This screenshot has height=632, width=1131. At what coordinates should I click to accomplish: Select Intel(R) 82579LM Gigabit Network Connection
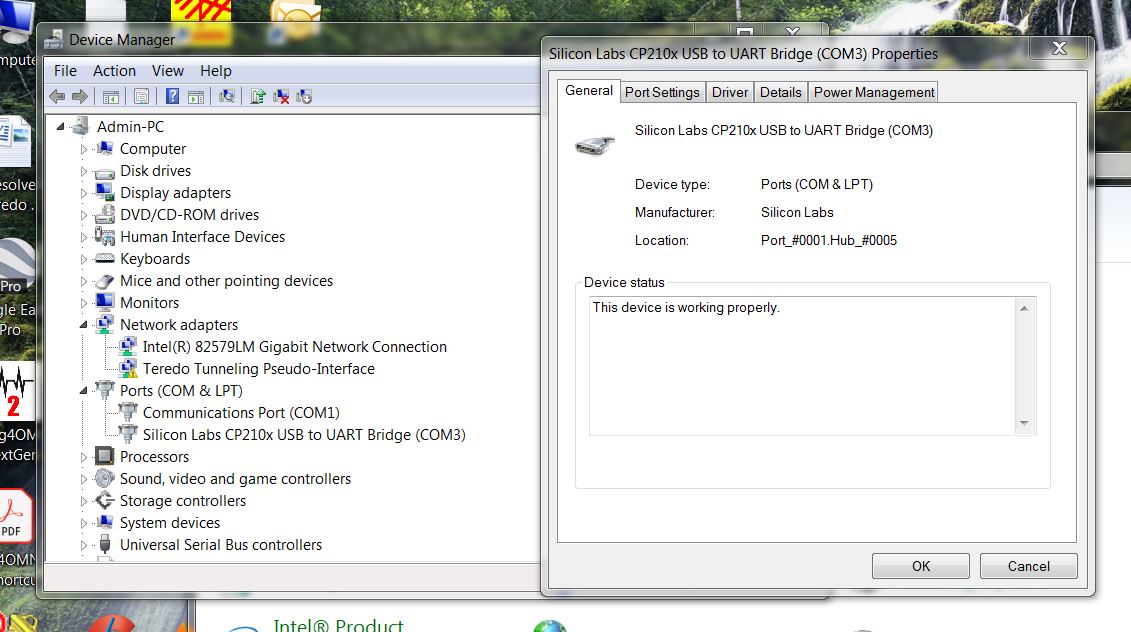click(294, 347)
